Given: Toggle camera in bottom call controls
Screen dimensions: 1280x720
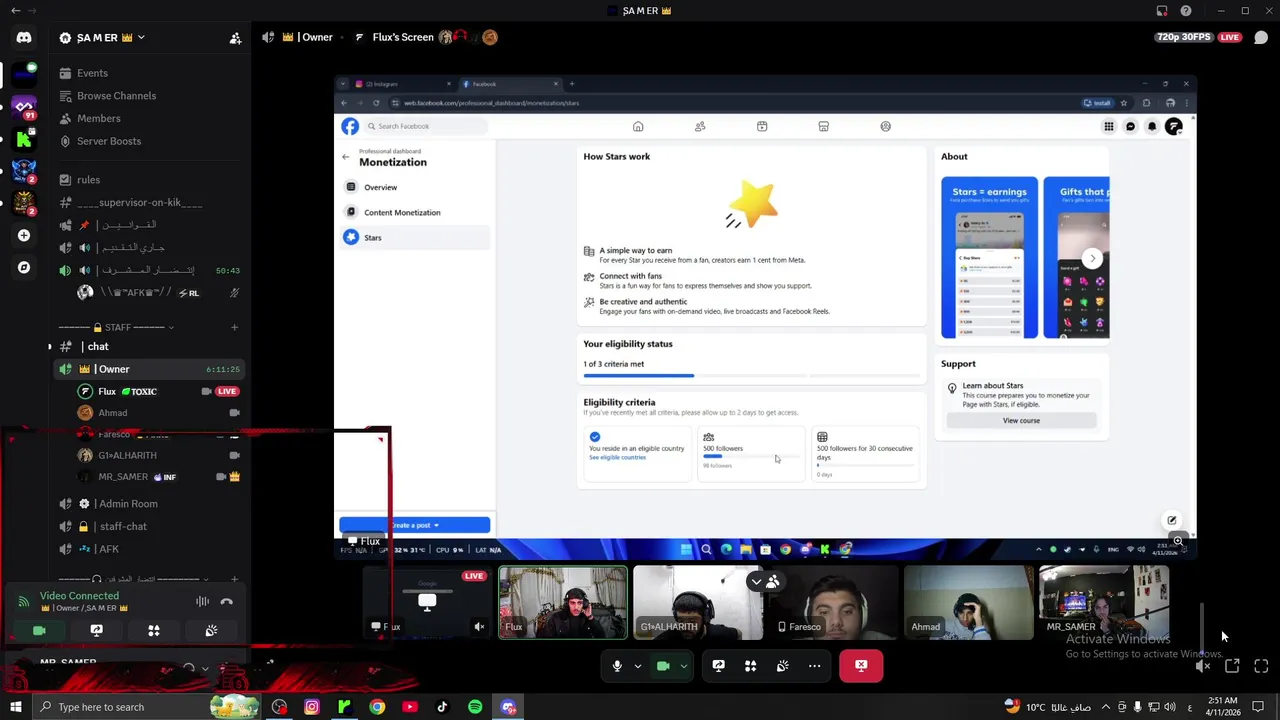Looking at the screenshot, I should click(x=663, y=666).
